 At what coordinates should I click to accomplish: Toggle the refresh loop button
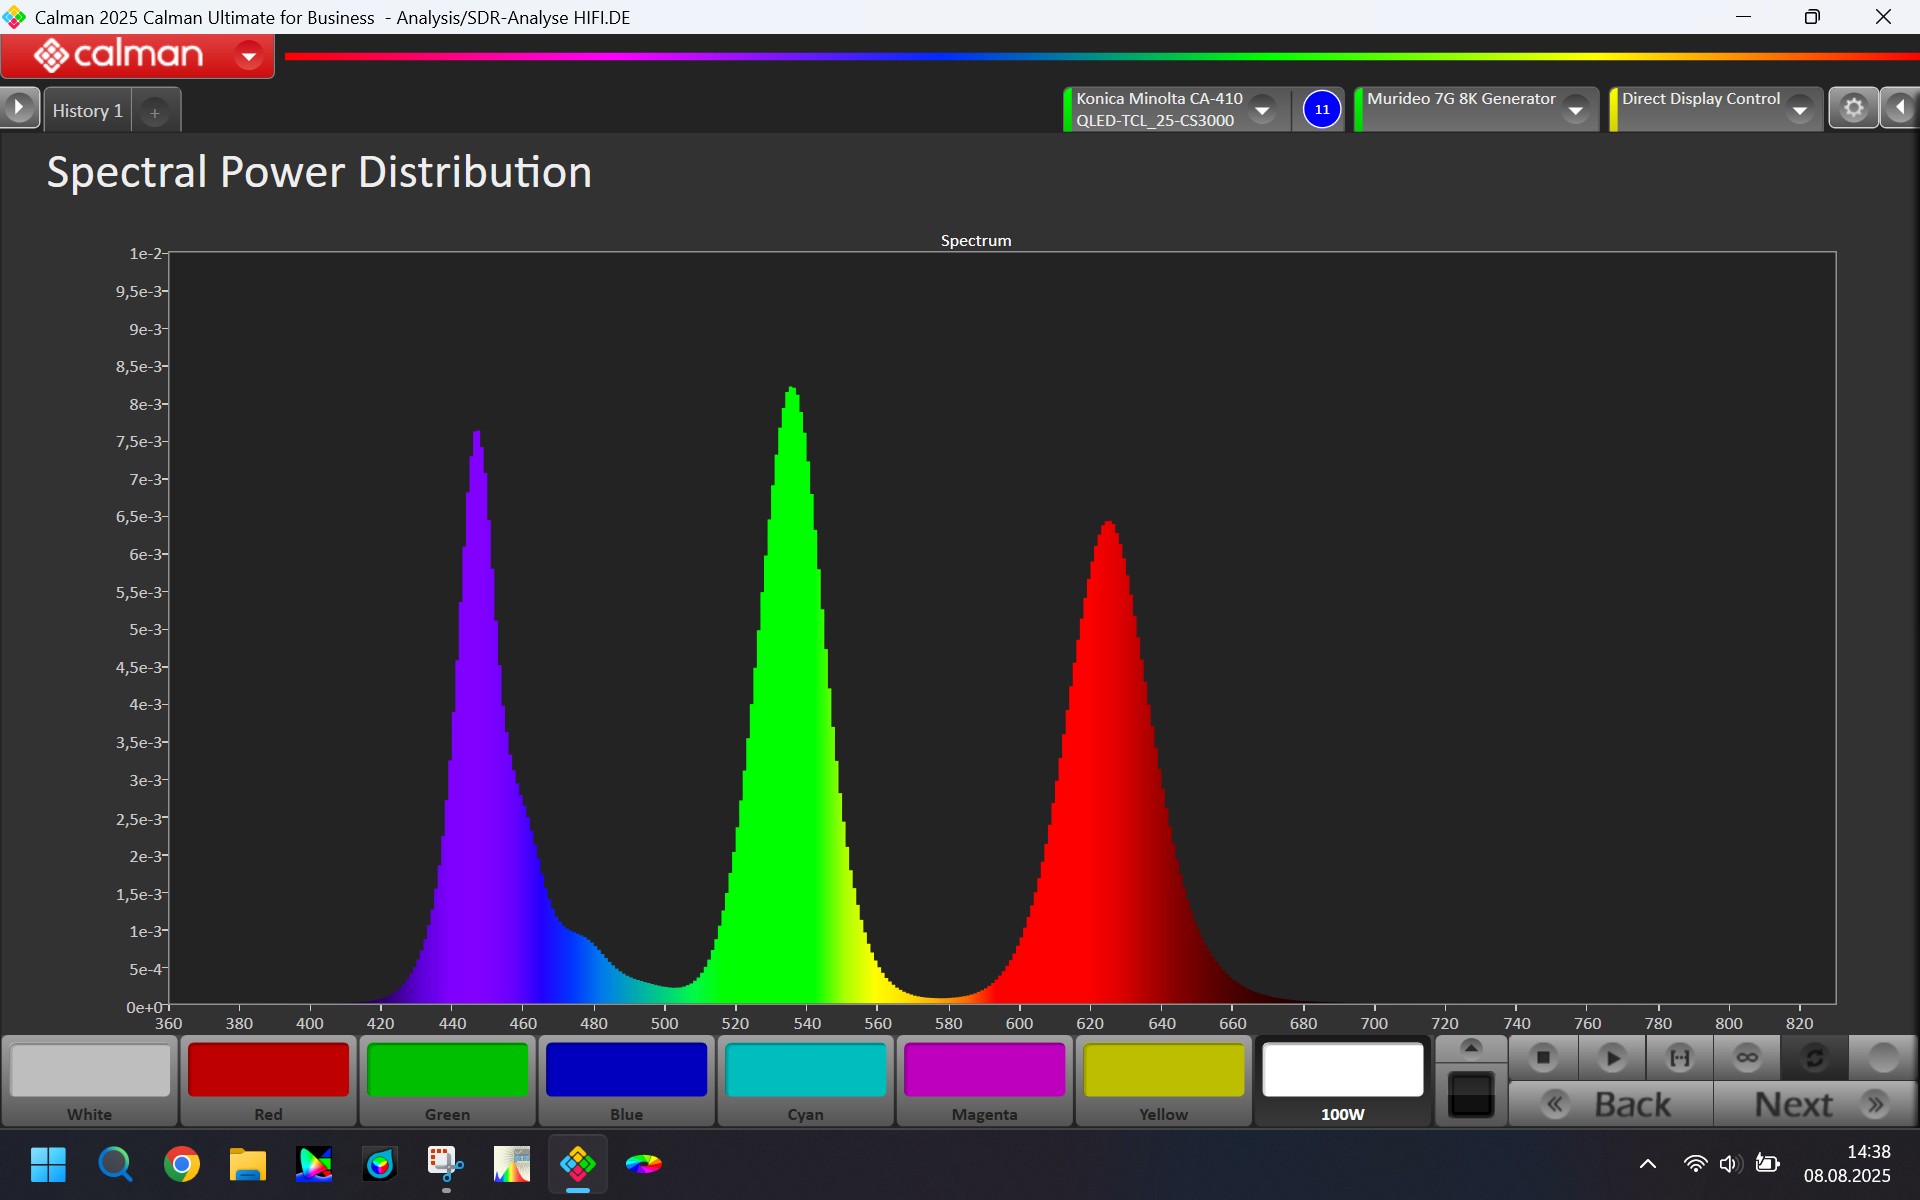pyautogui.click(x=1814, y=1057)
